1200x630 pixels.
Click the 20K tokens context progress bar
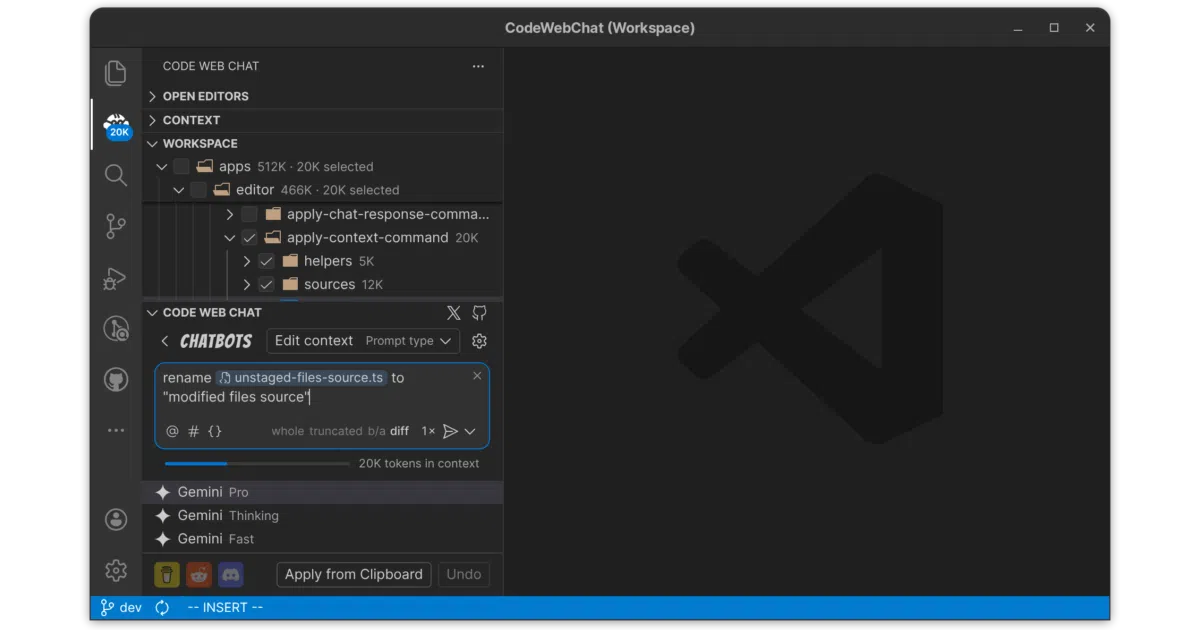257,464
